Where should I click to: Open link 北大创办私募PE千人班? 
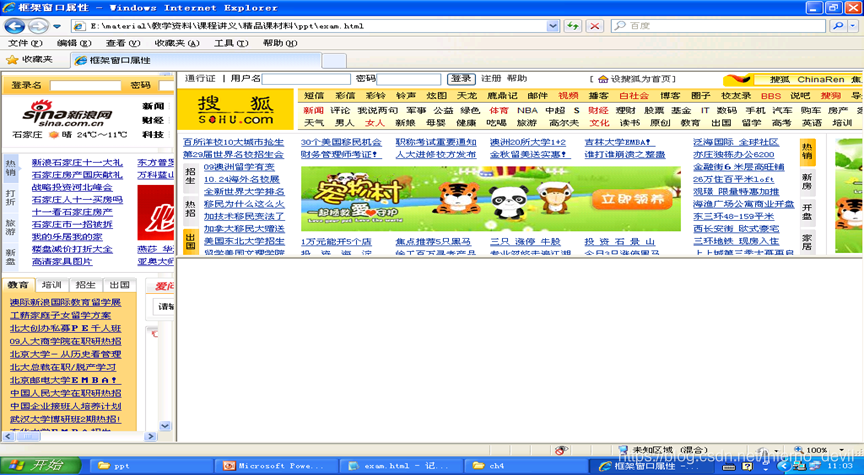click(66, 328)
